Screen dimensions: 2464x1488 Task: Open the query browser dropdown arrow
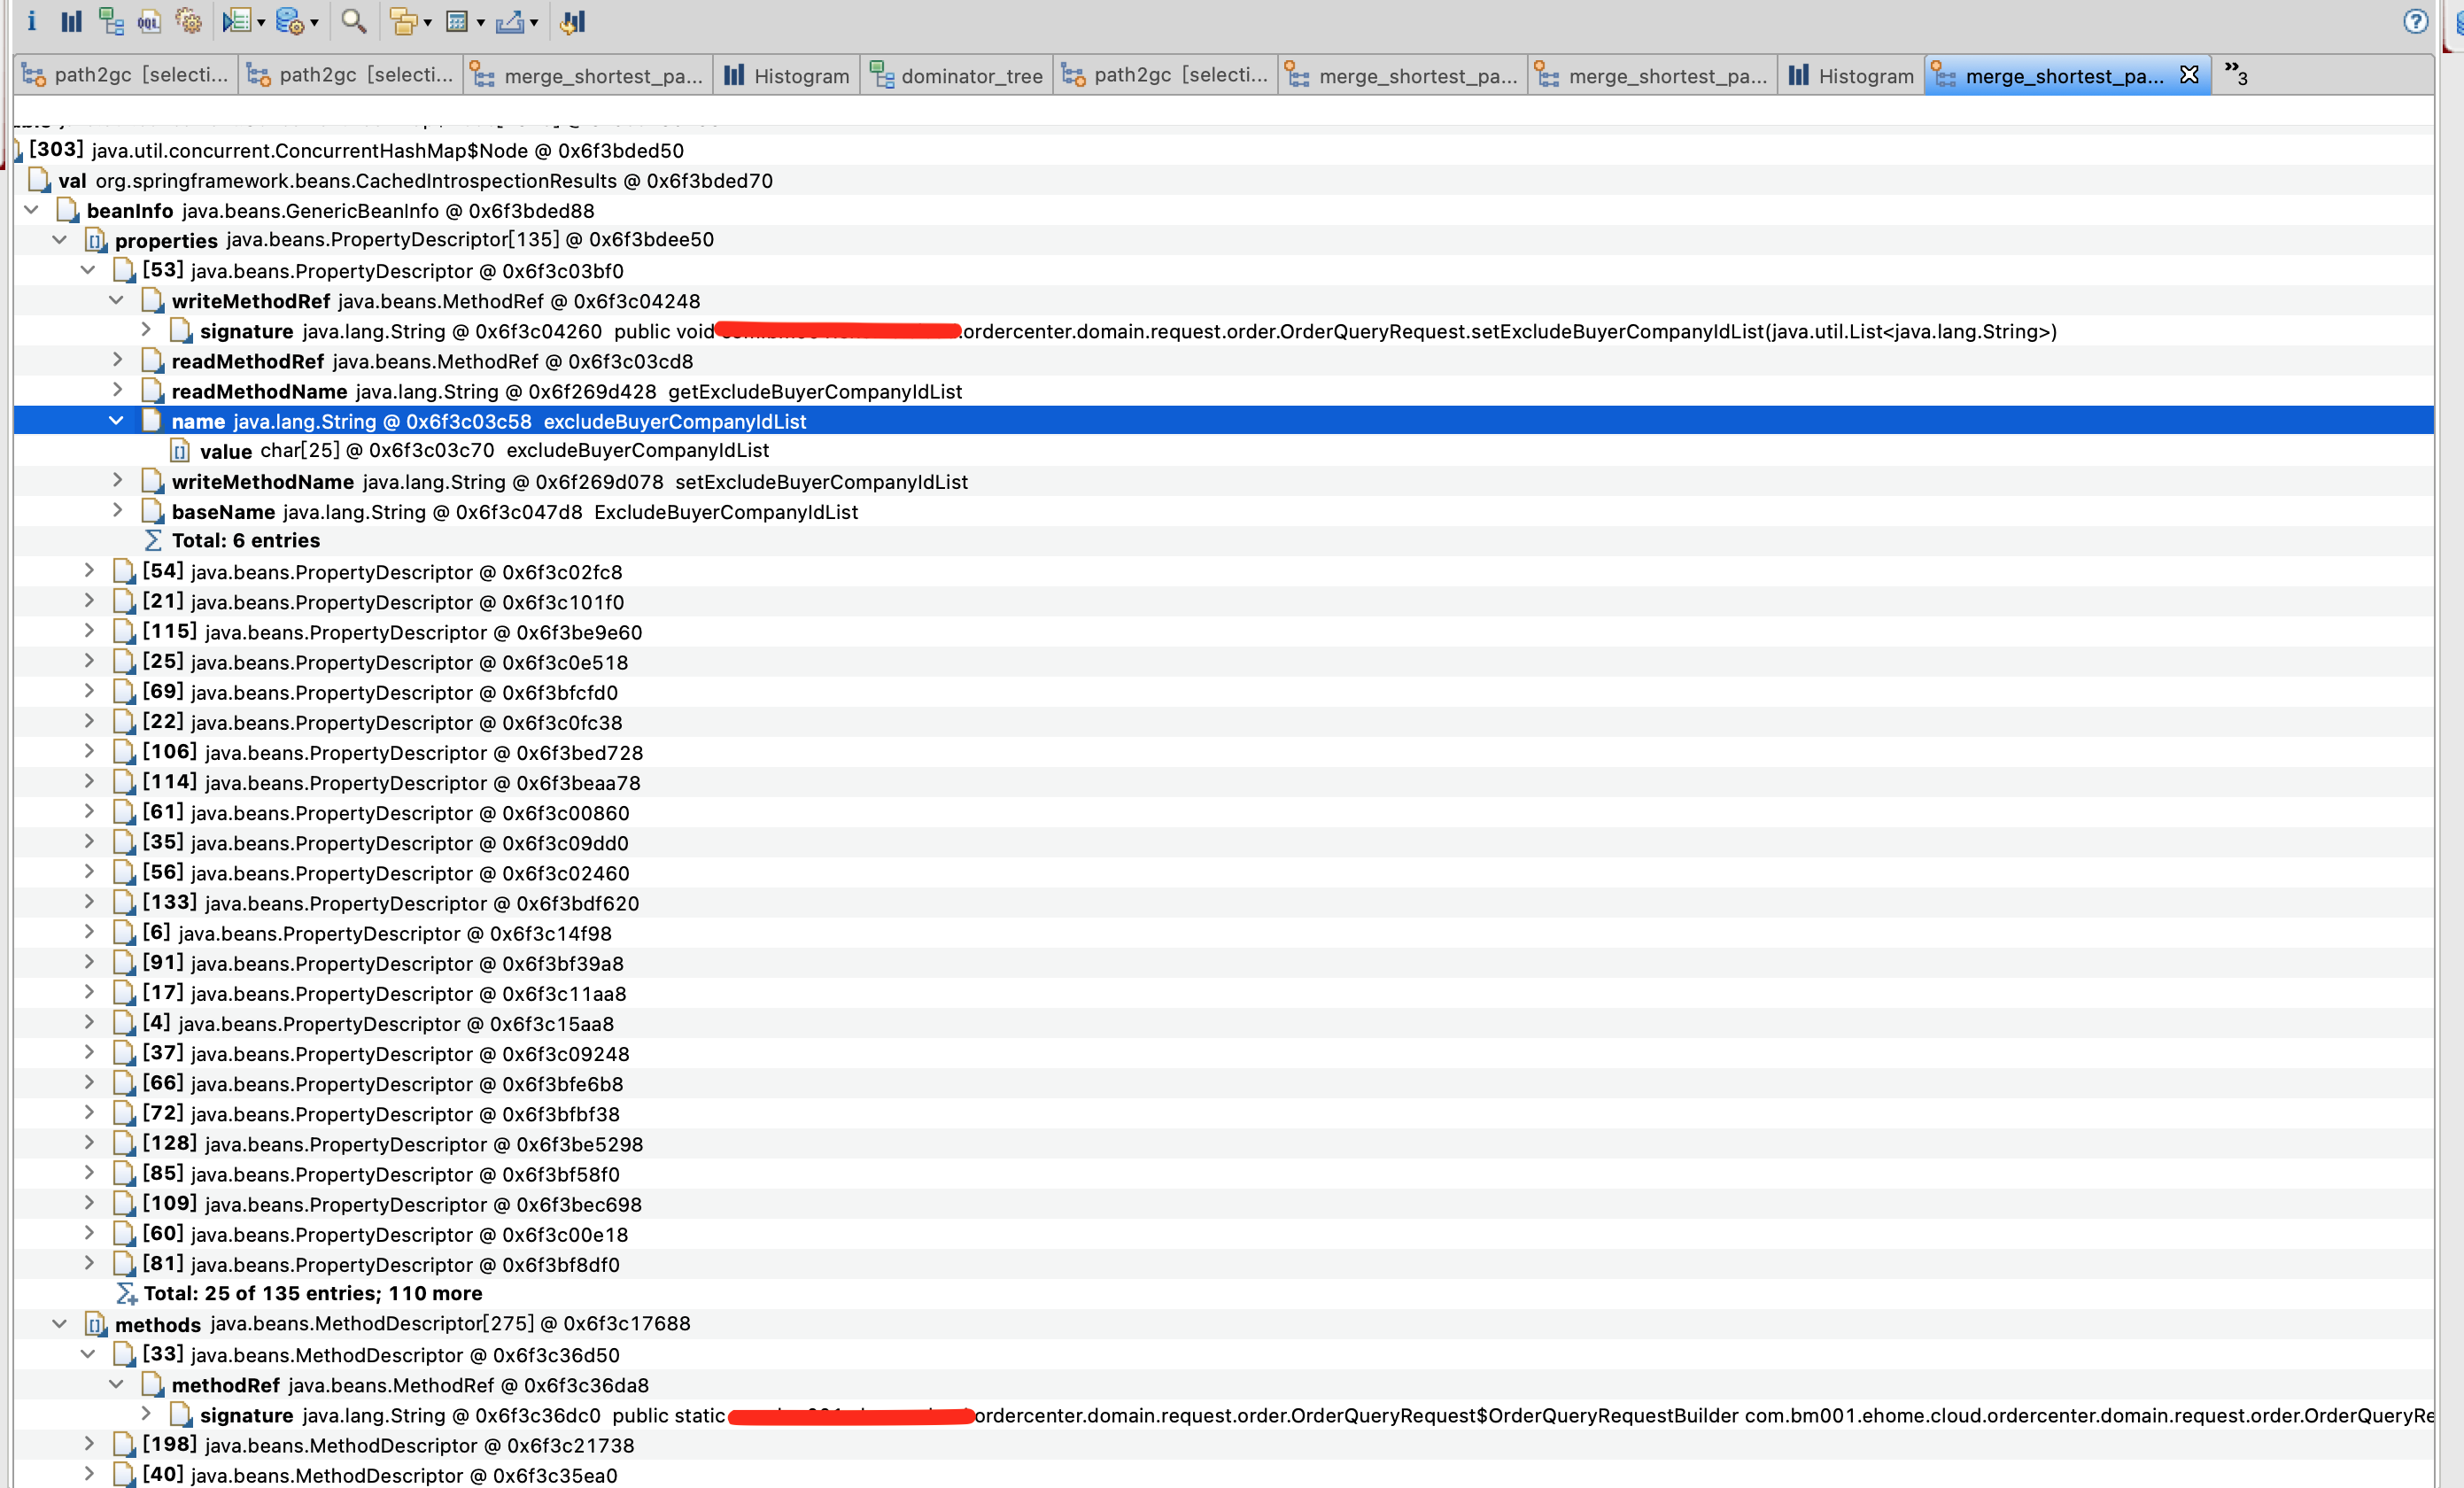(314, 22)
